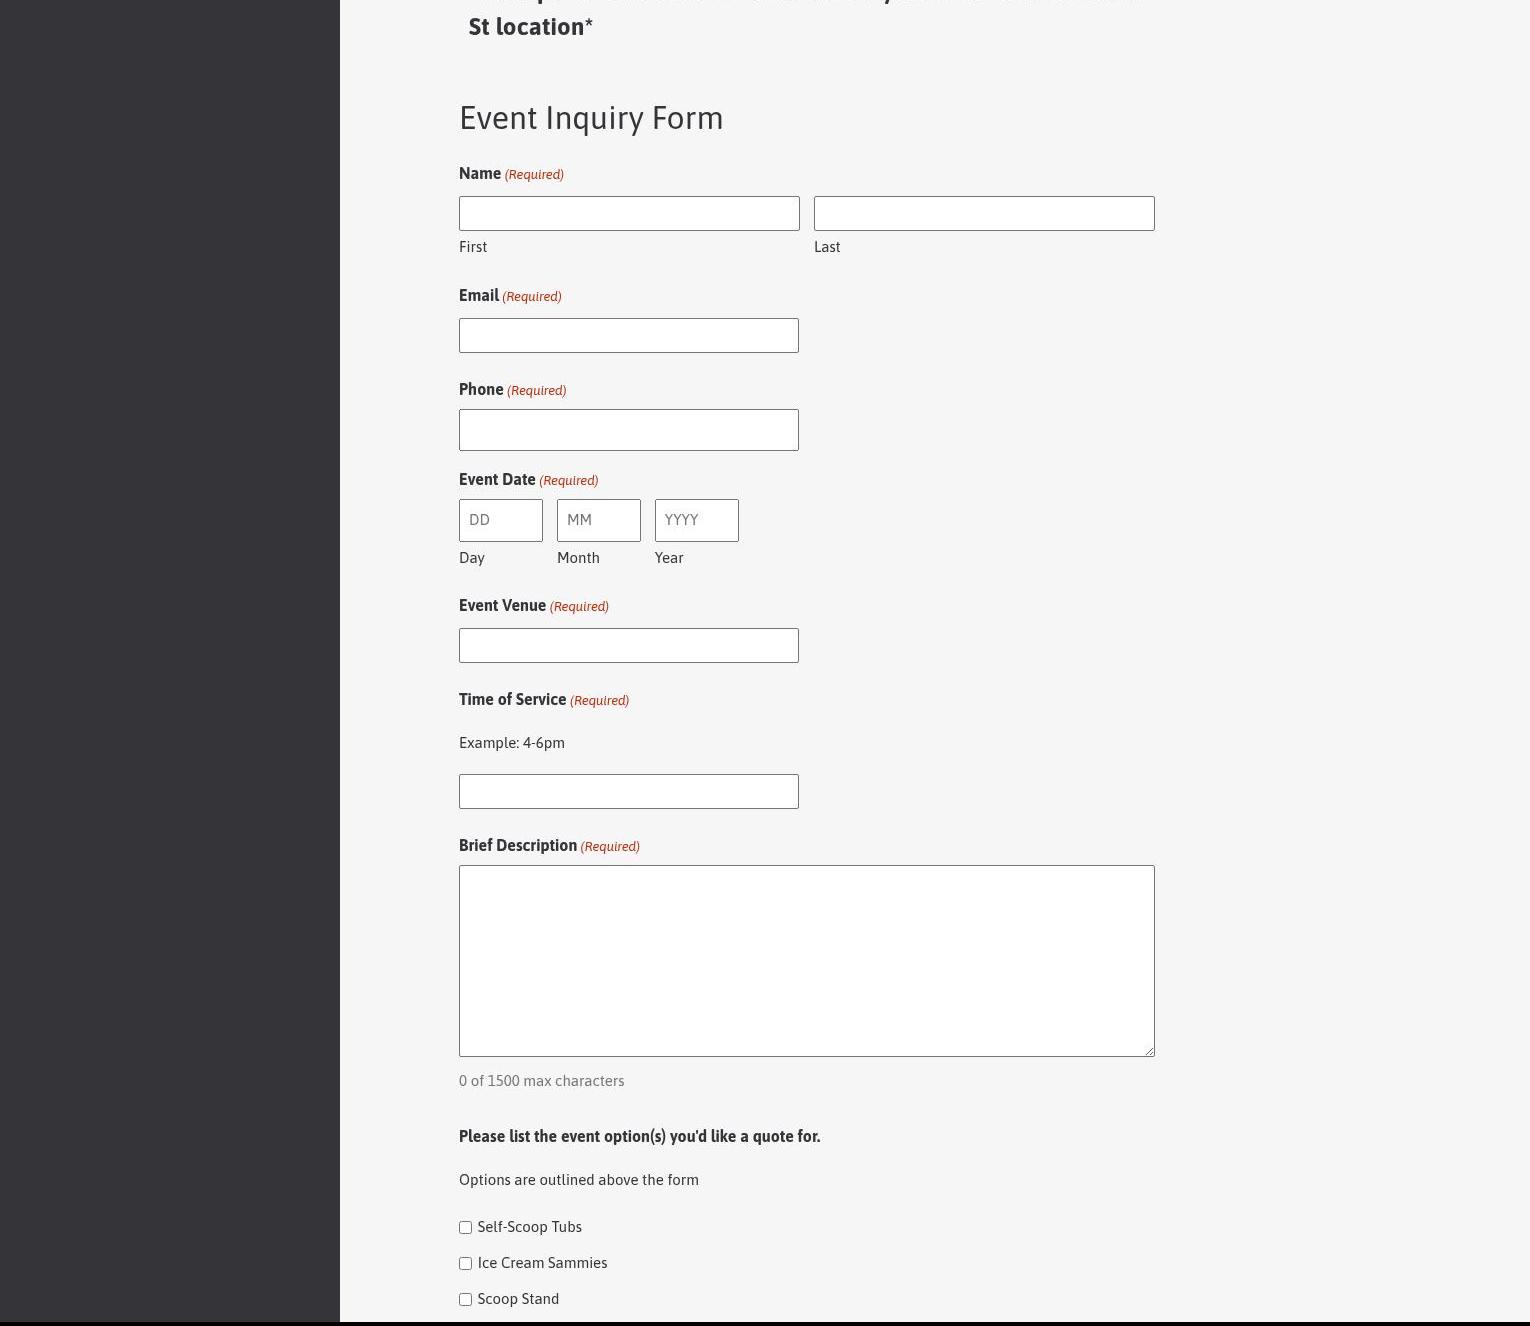
Task: Click the "Scoop Stand" label text
Action: [x=519, y=1299]
